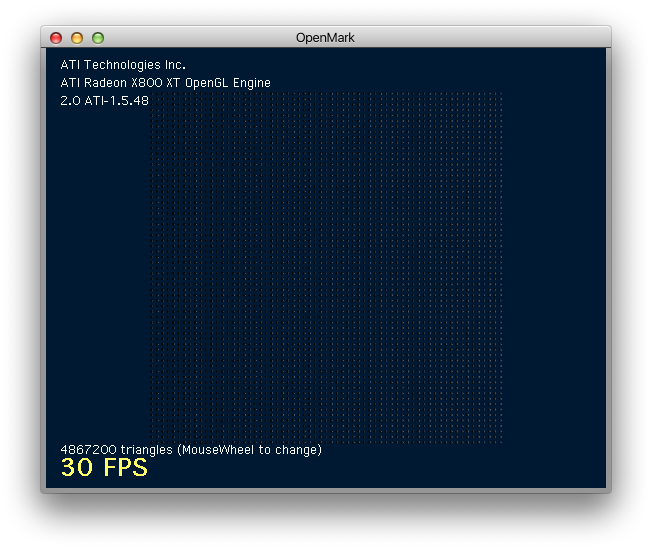Click empty title bar right of OpenMark

point(480,38)
